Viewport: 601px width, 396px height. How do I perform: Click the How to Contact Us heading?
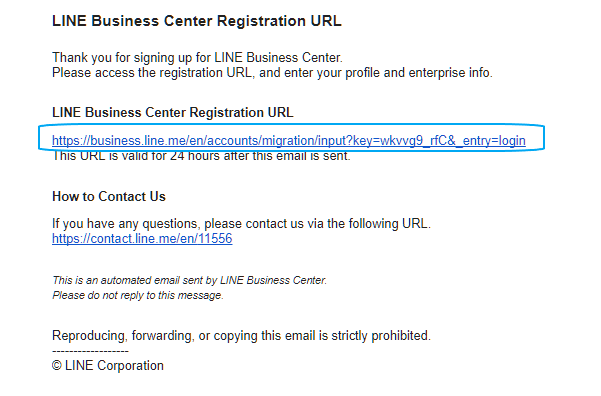[x=109, y=196]
